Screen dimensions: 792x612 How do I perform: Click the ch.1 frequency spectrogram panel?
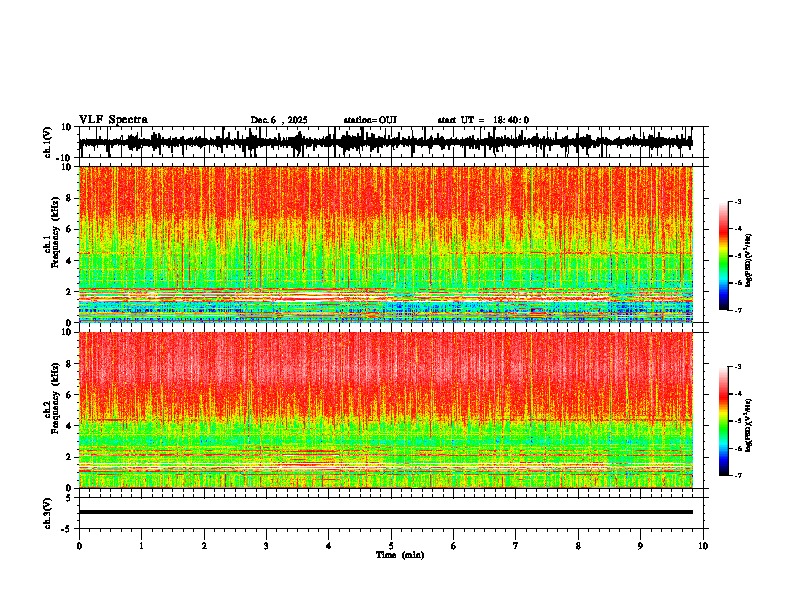[386, 244]
